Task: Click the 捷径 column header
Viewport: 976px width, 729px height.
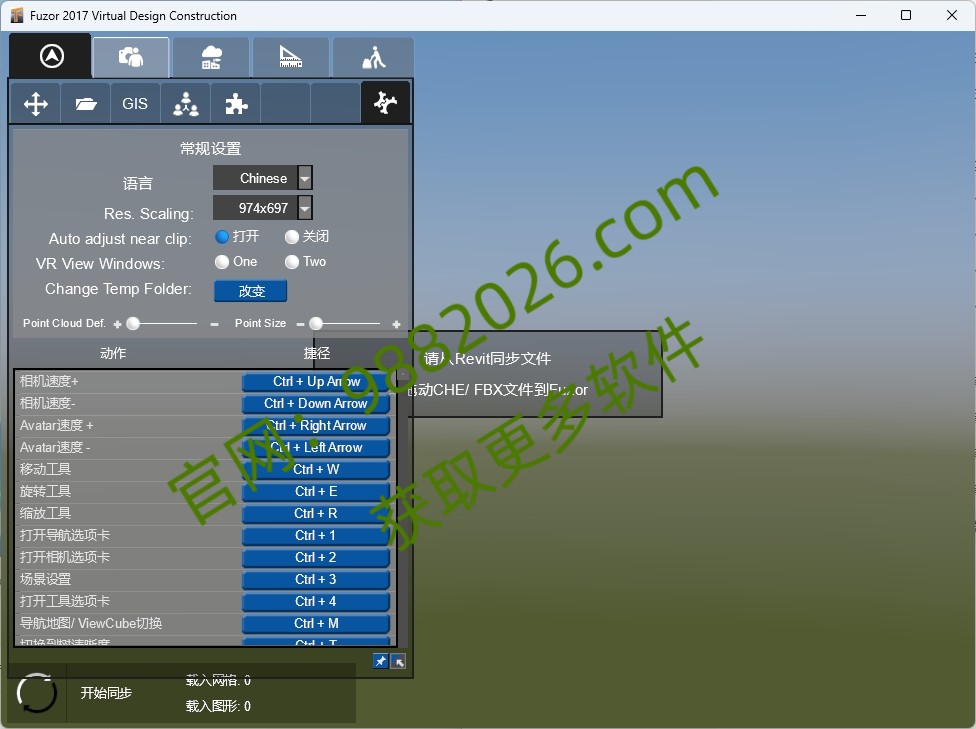Action: click(x=316, y=353)
